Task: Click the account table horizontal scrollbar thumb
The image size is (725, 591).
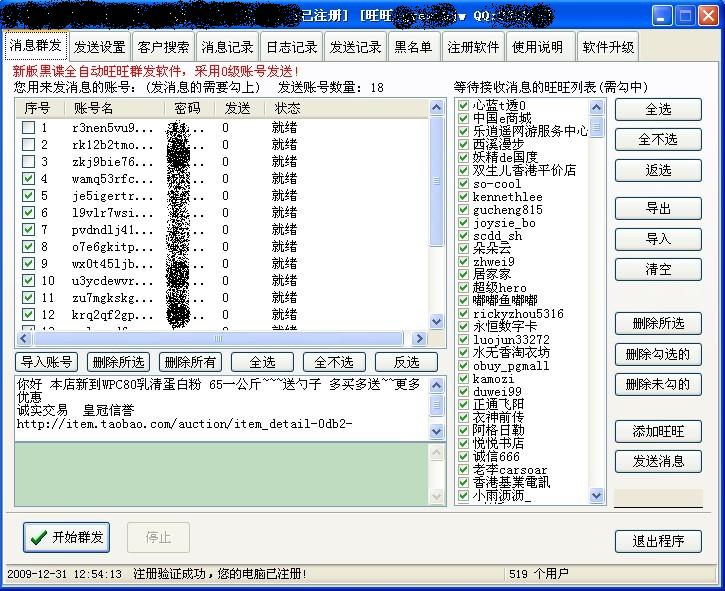Action: (x=218, y=339)
